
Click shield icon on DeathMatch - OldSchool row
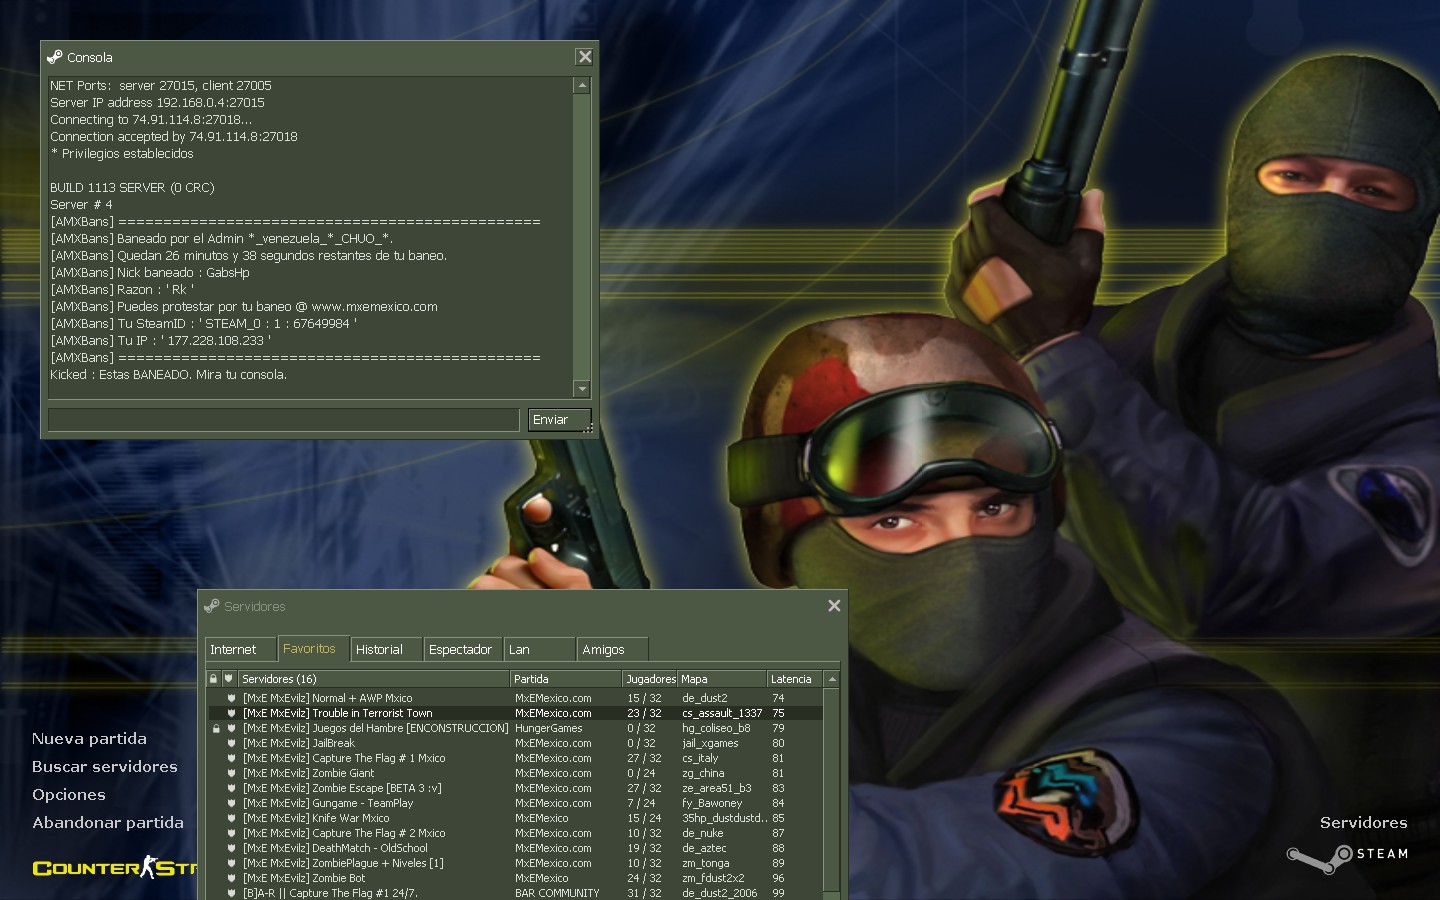(231, 849)
